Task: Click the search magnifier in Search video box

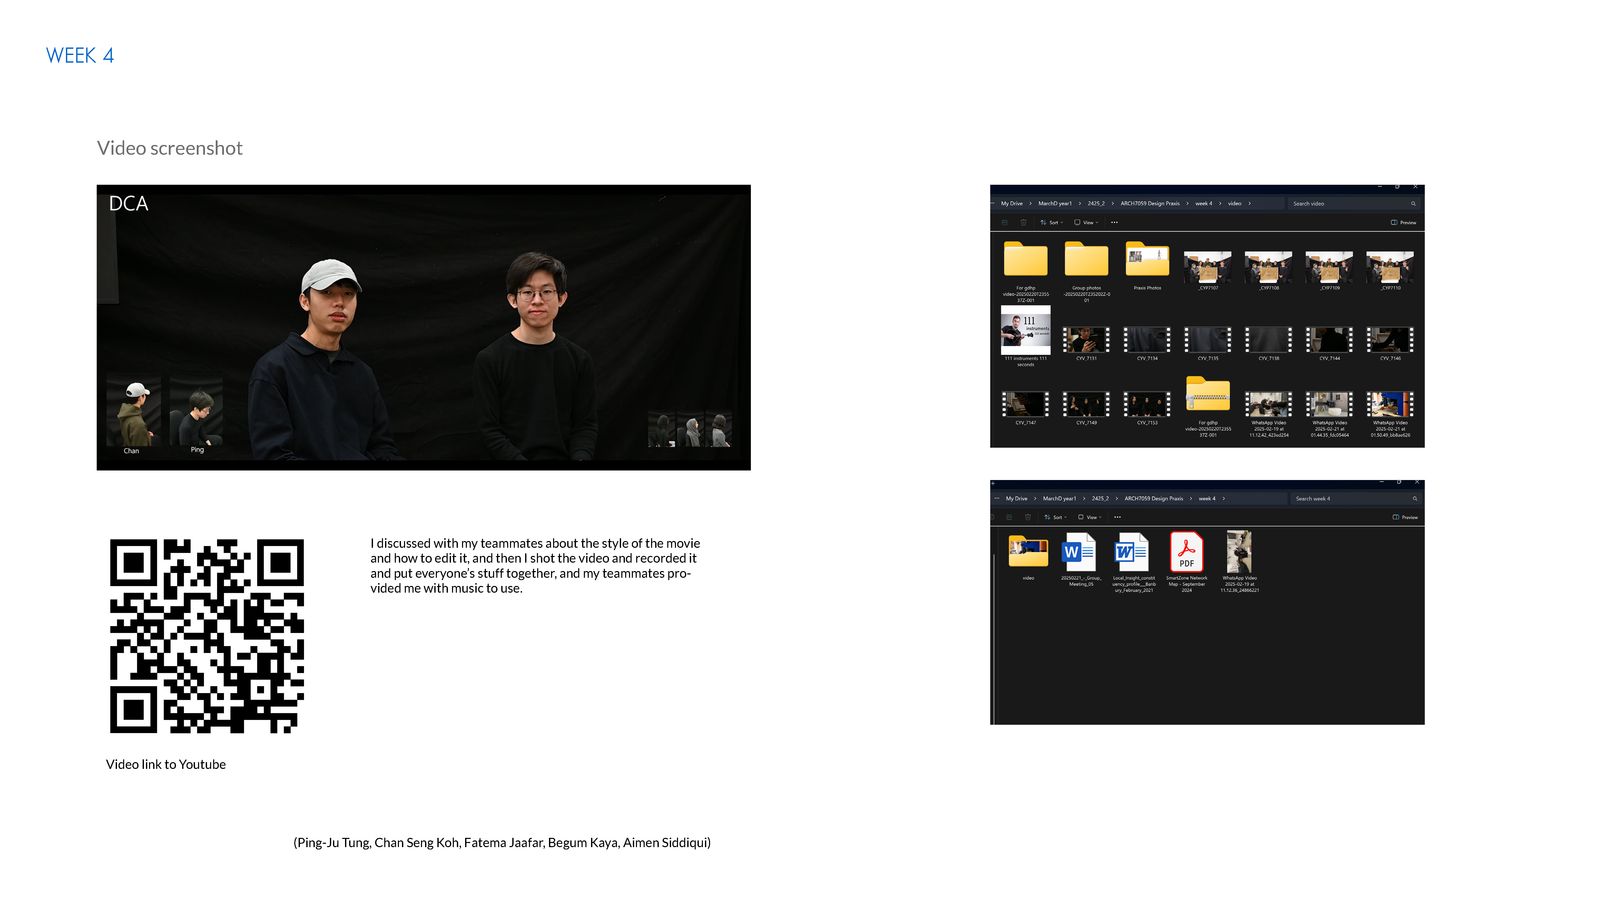Action: 1413,203
